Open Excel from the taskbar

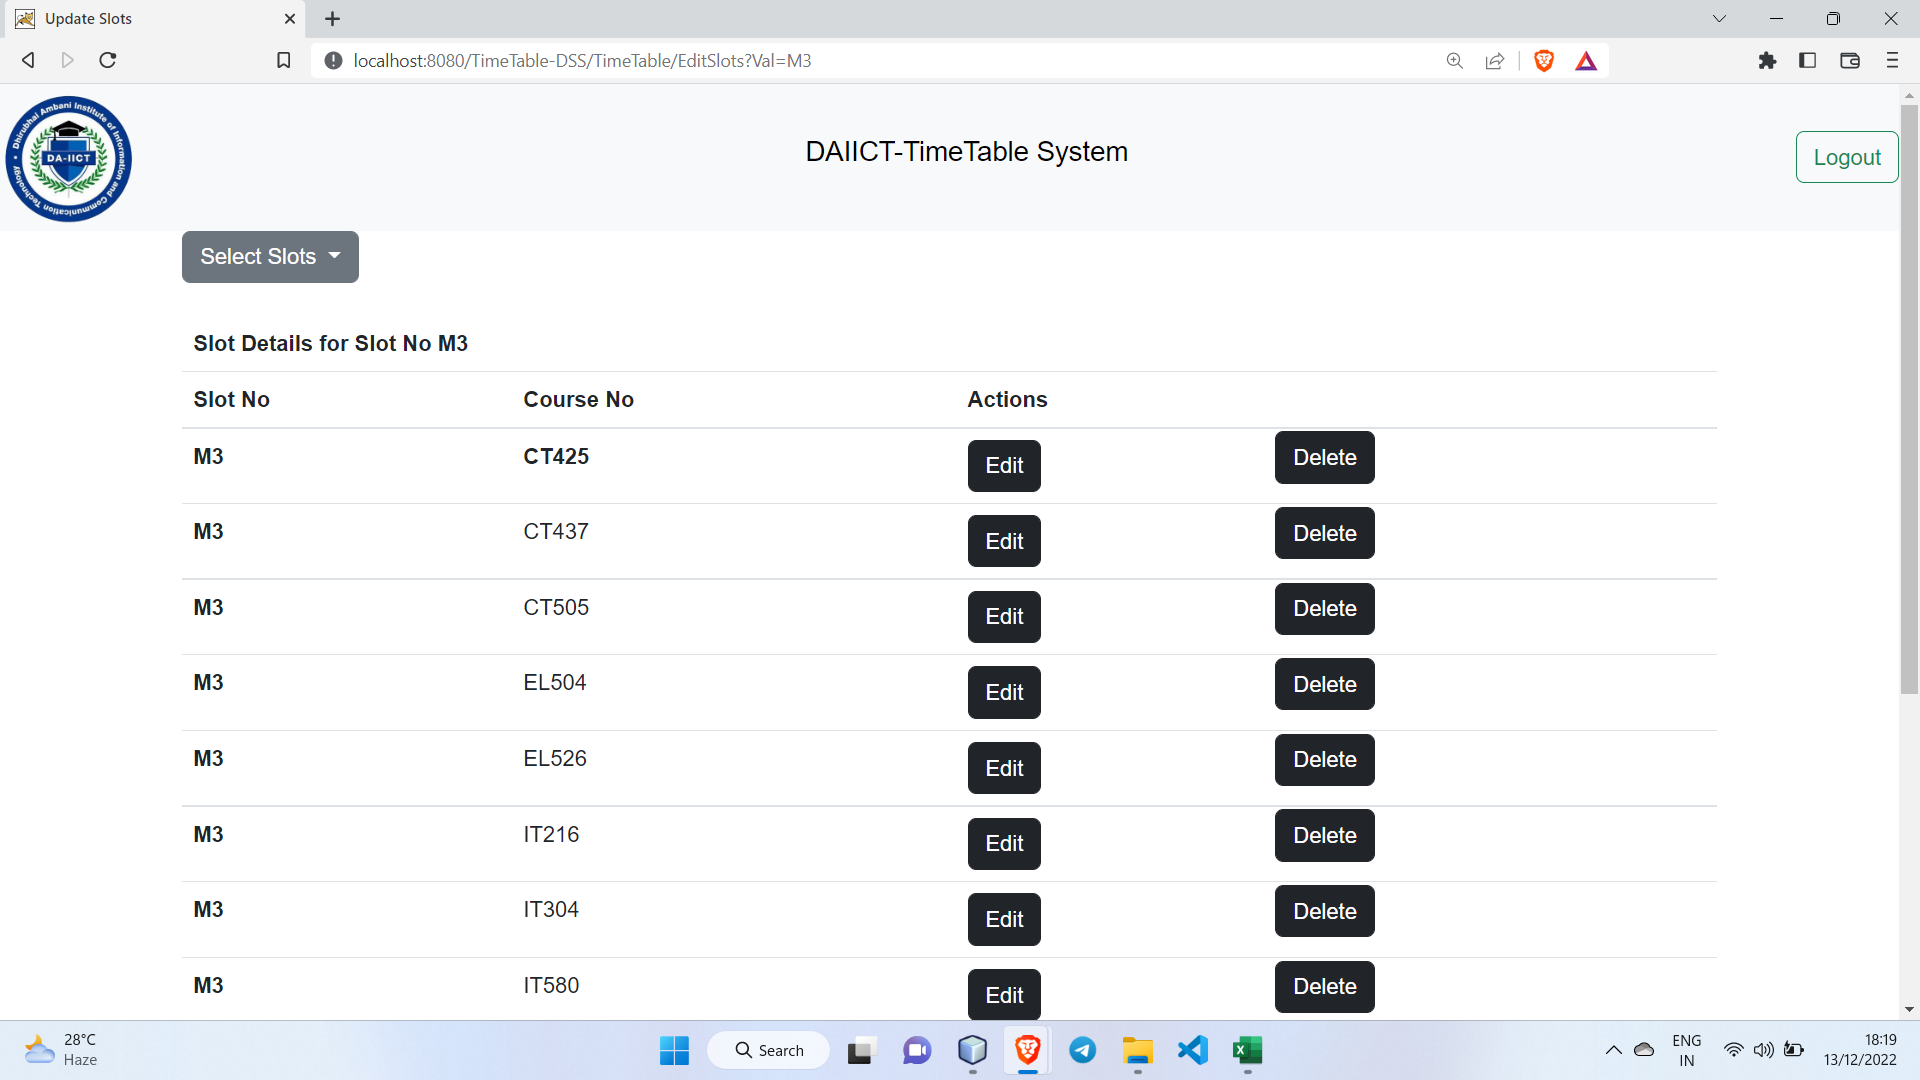tap(1247, 1050)
